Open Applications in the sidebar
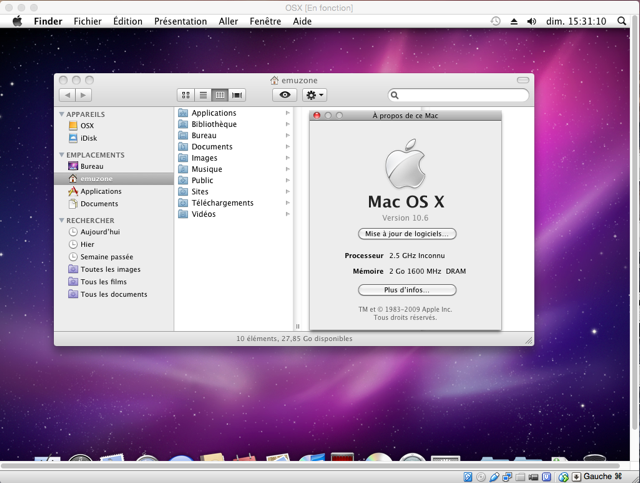This screenshot has height=483, width=640. click(x=95, y=191)
